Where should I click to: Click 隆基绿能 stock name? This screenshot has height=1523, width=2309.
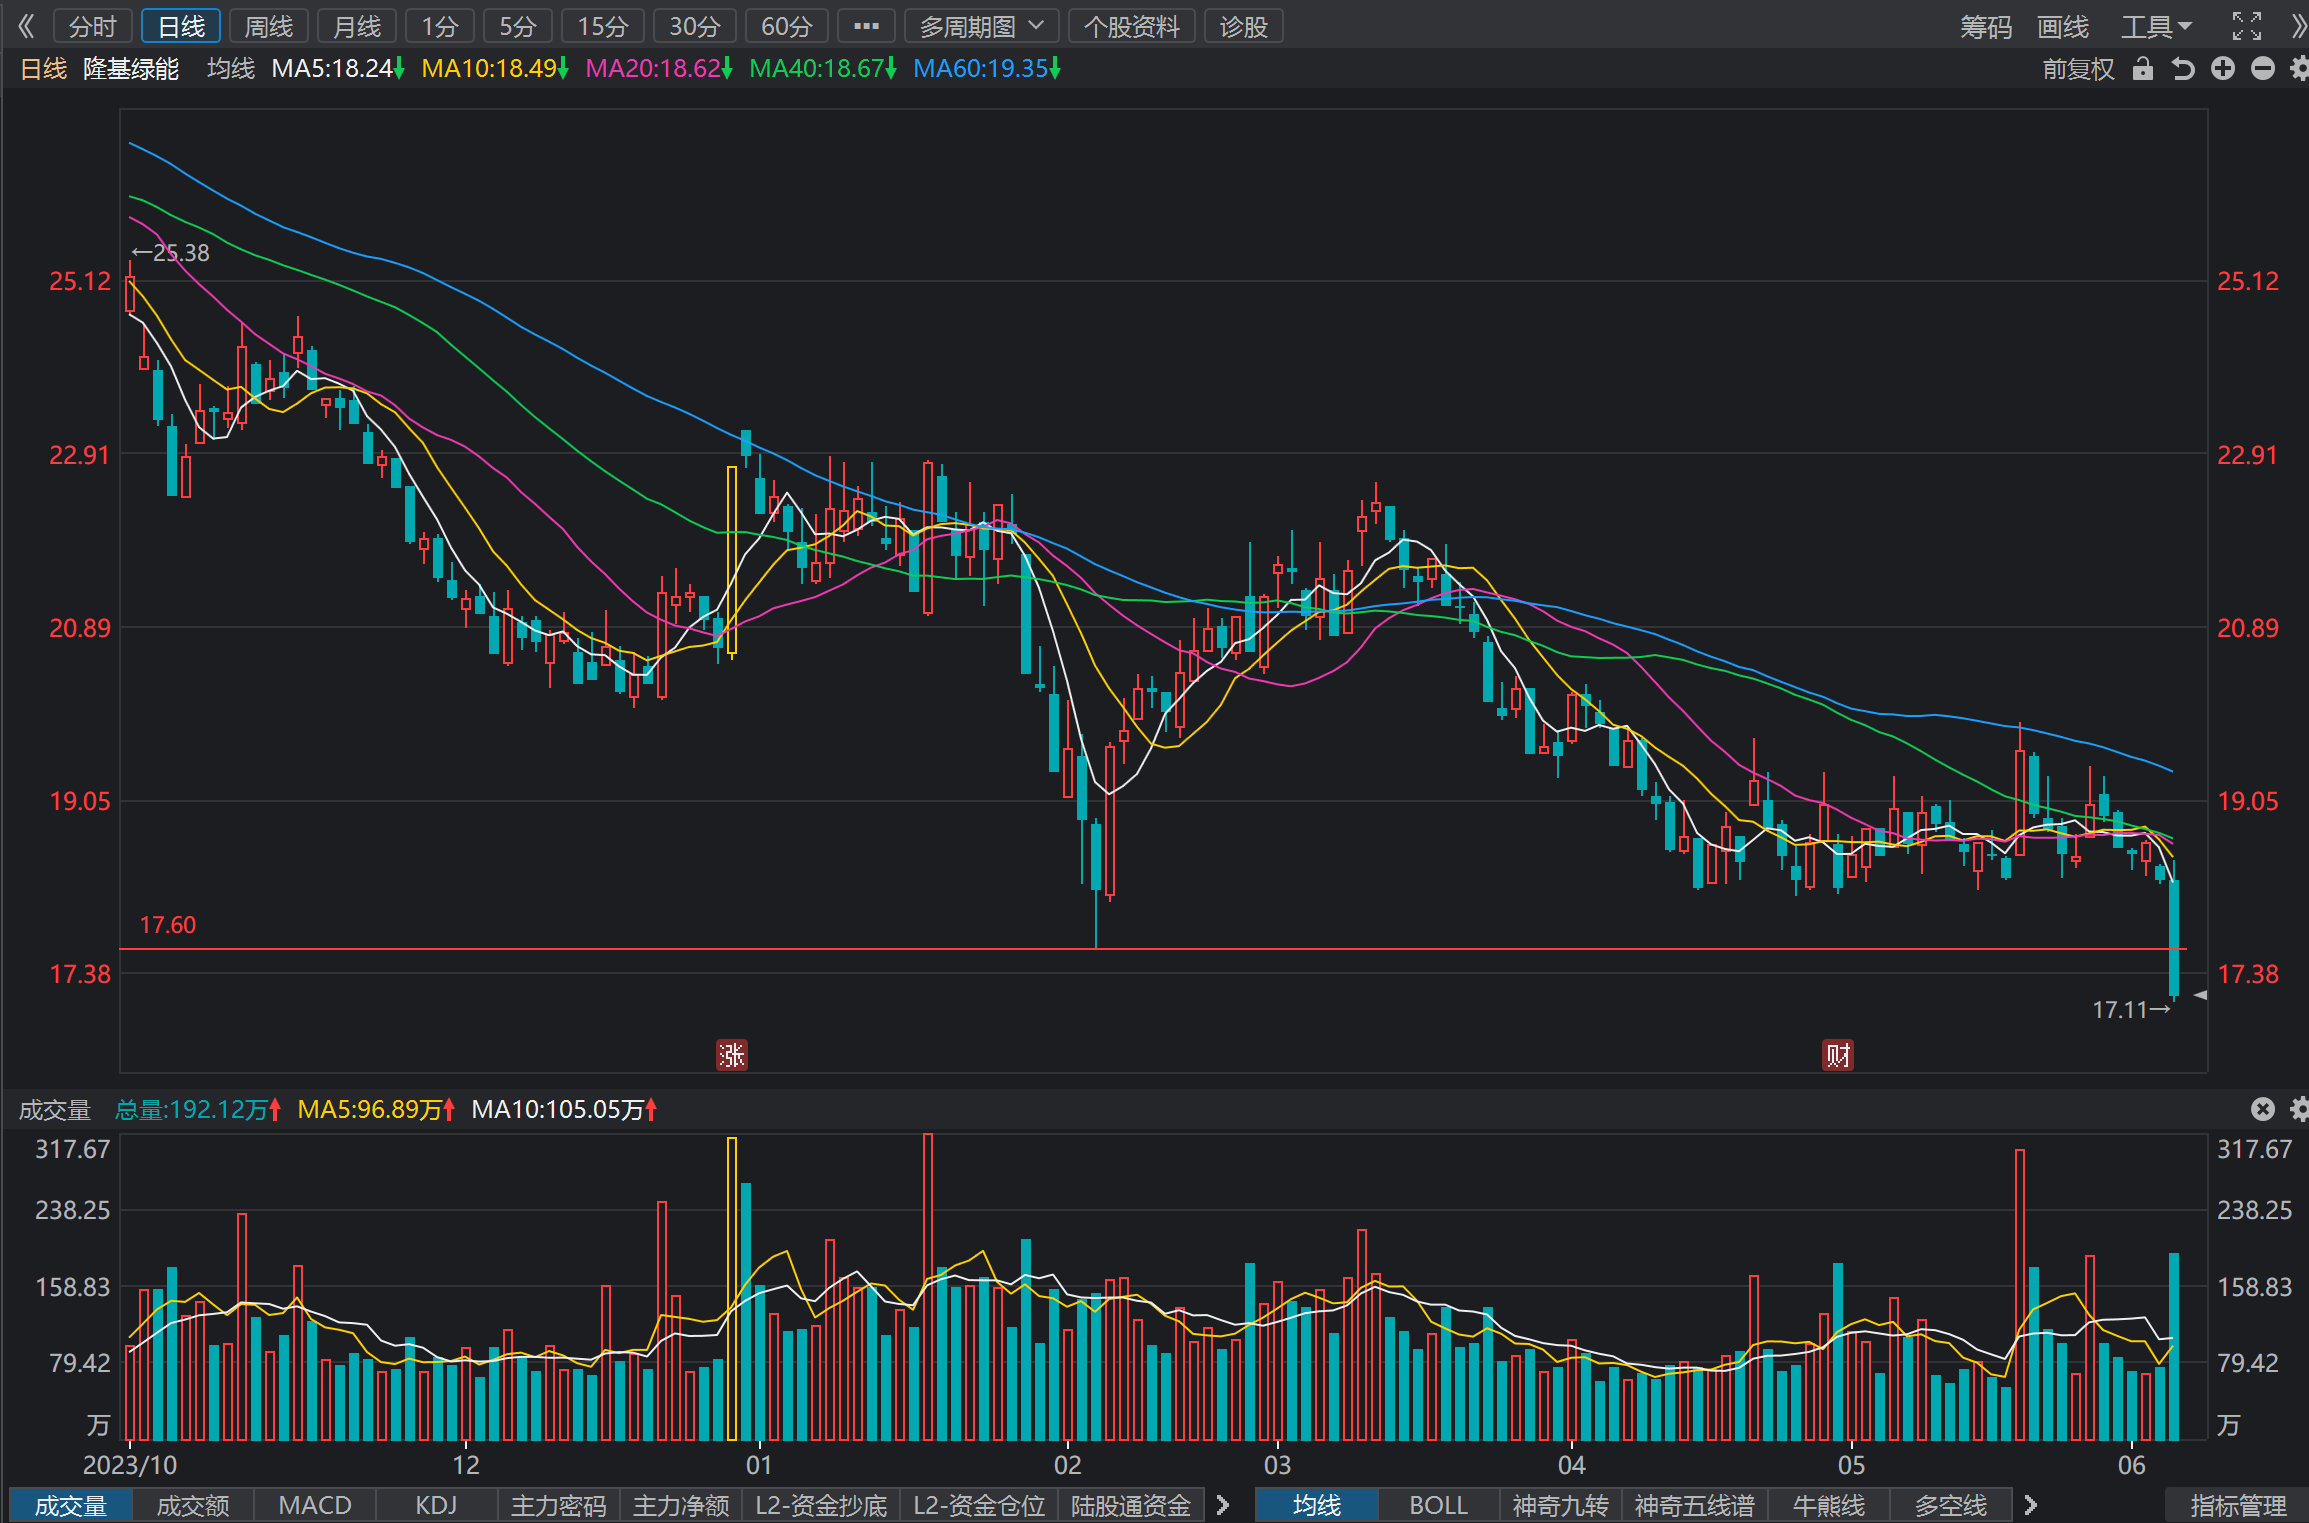pyautogui.click(x=131, y=68)
